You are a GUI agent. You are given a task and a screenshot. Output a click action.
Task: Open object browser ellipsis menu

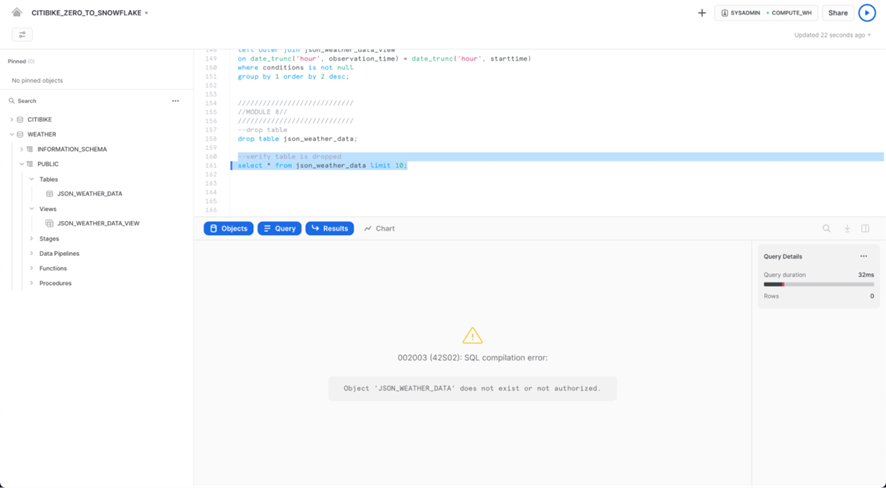click(175, 101)
